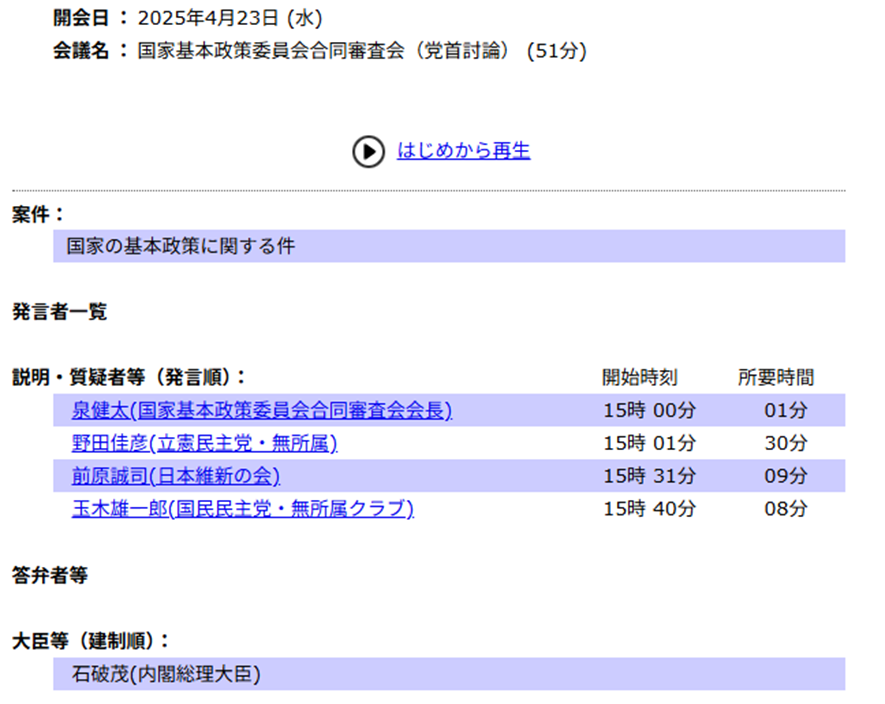885x704 pixels.
Task: Click the 石破茂(内閣総理大臣) row
Action: 449,674
